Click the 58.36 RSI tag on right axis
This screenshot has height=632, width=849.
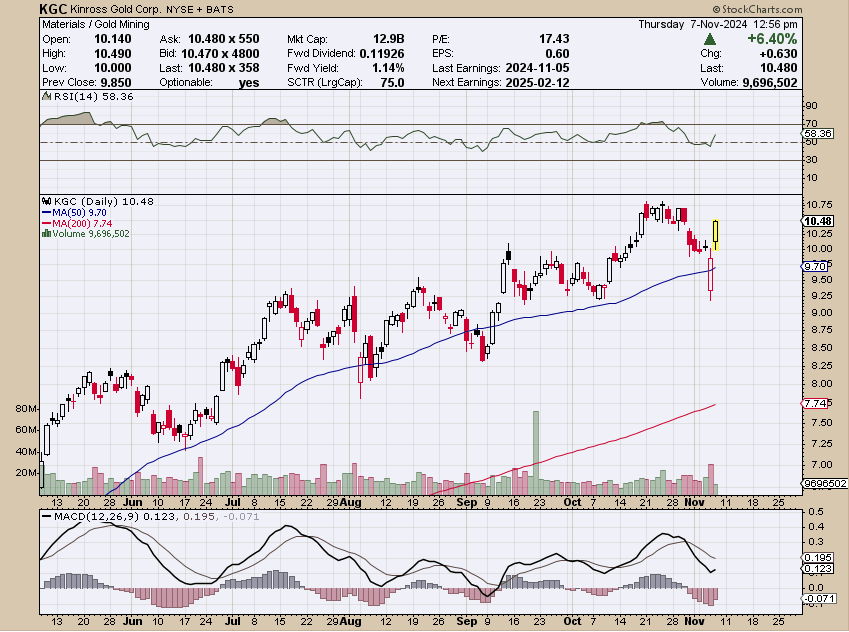818,133
